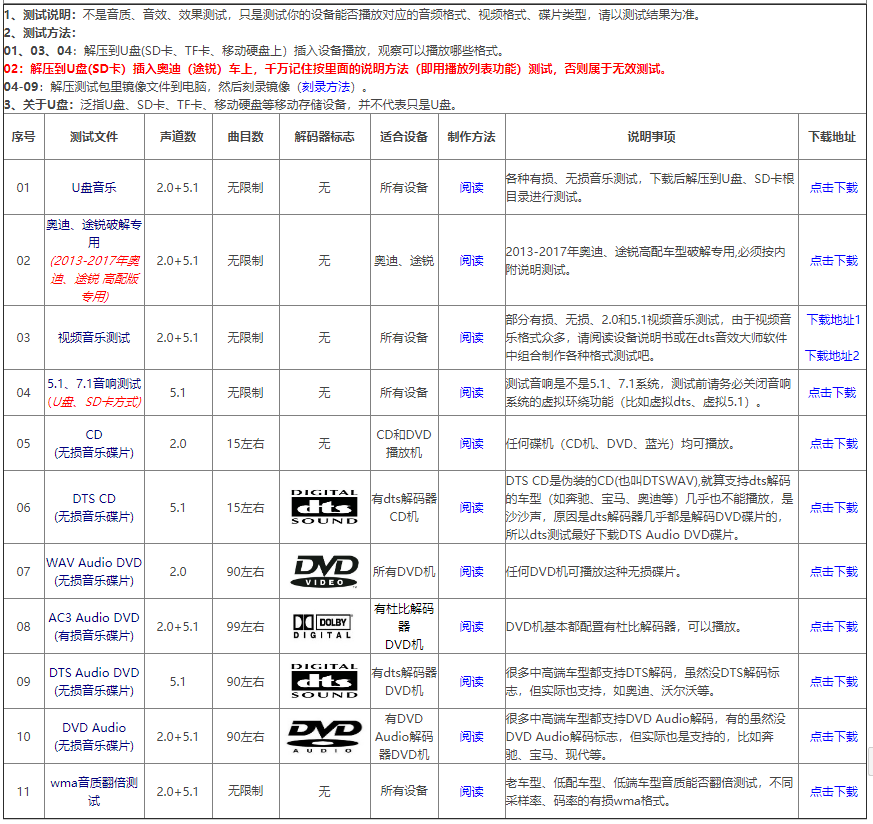The width and height of the screenshot is (873, 824).
Task: Open the U盘音乐 test file link
Action: coord(94,188)
